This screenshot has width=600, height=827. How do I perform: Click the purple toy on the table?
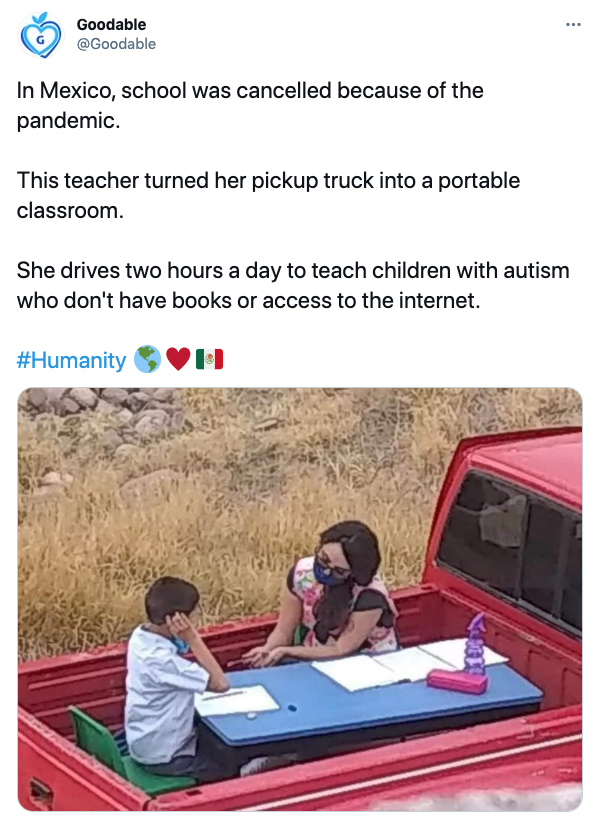pos(475,644)
